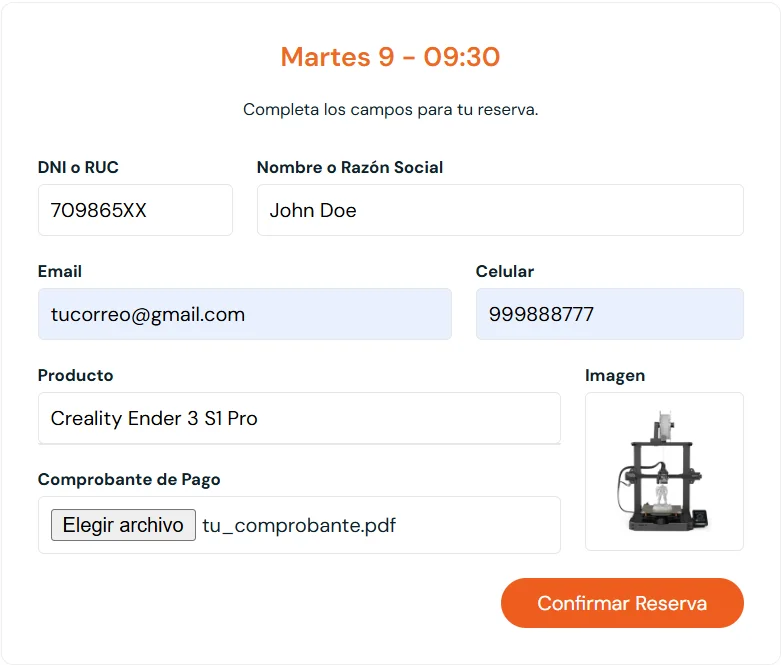
Task: Click the tu_comprobante.pdf file name text
Action: click(299, 525)
